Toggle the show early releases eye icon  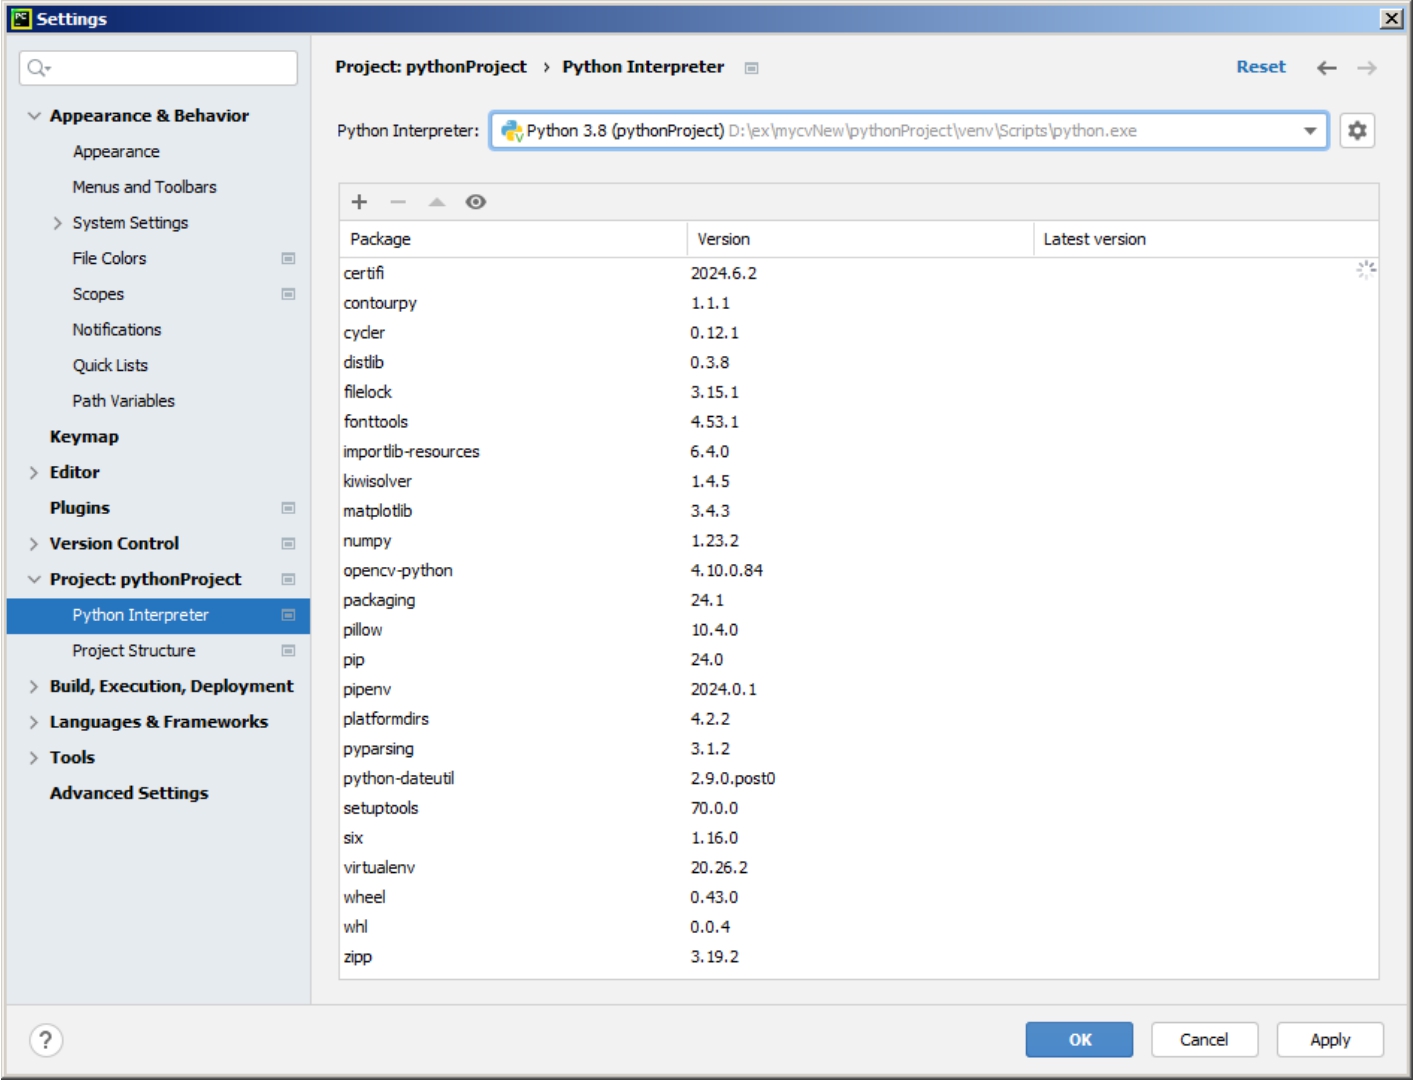coord(476,202)
